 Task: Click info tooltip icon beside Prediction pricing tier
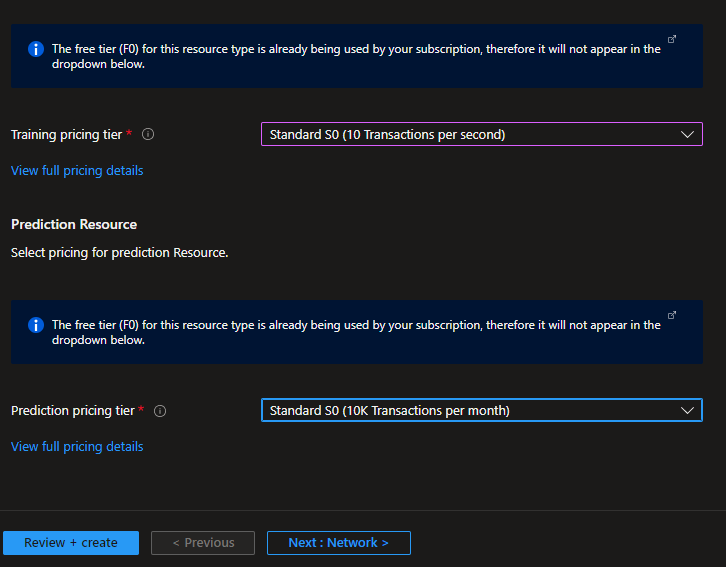pyautogui.click(x=160, y=411)
